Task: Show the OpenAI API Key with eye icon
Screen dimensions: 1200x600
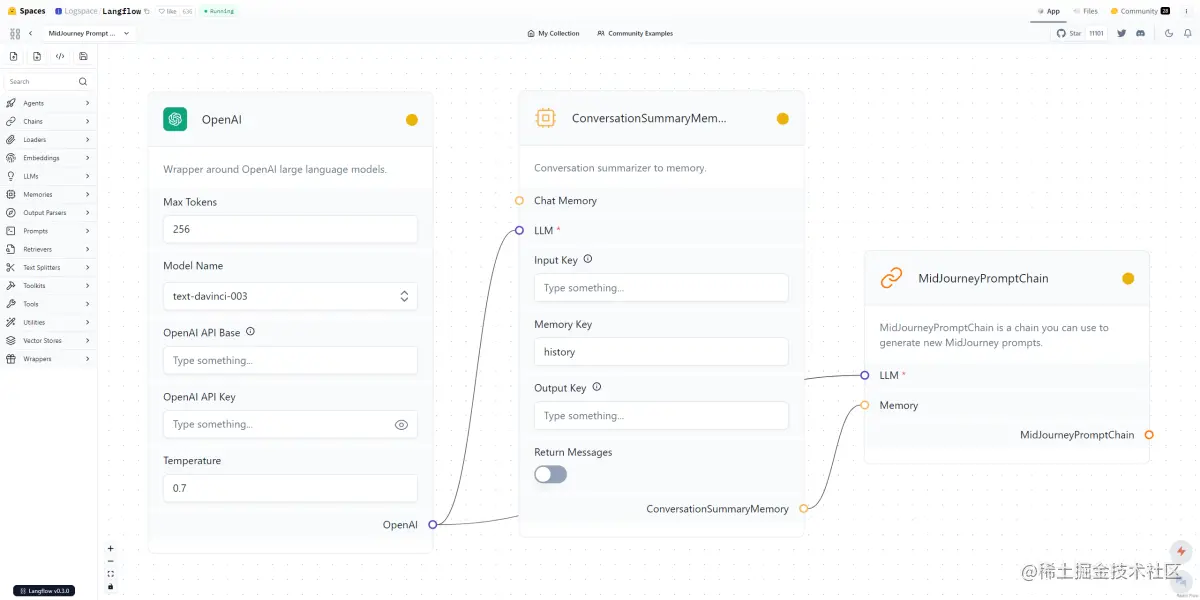Action: pyautogui.click(x=401, y=425)
